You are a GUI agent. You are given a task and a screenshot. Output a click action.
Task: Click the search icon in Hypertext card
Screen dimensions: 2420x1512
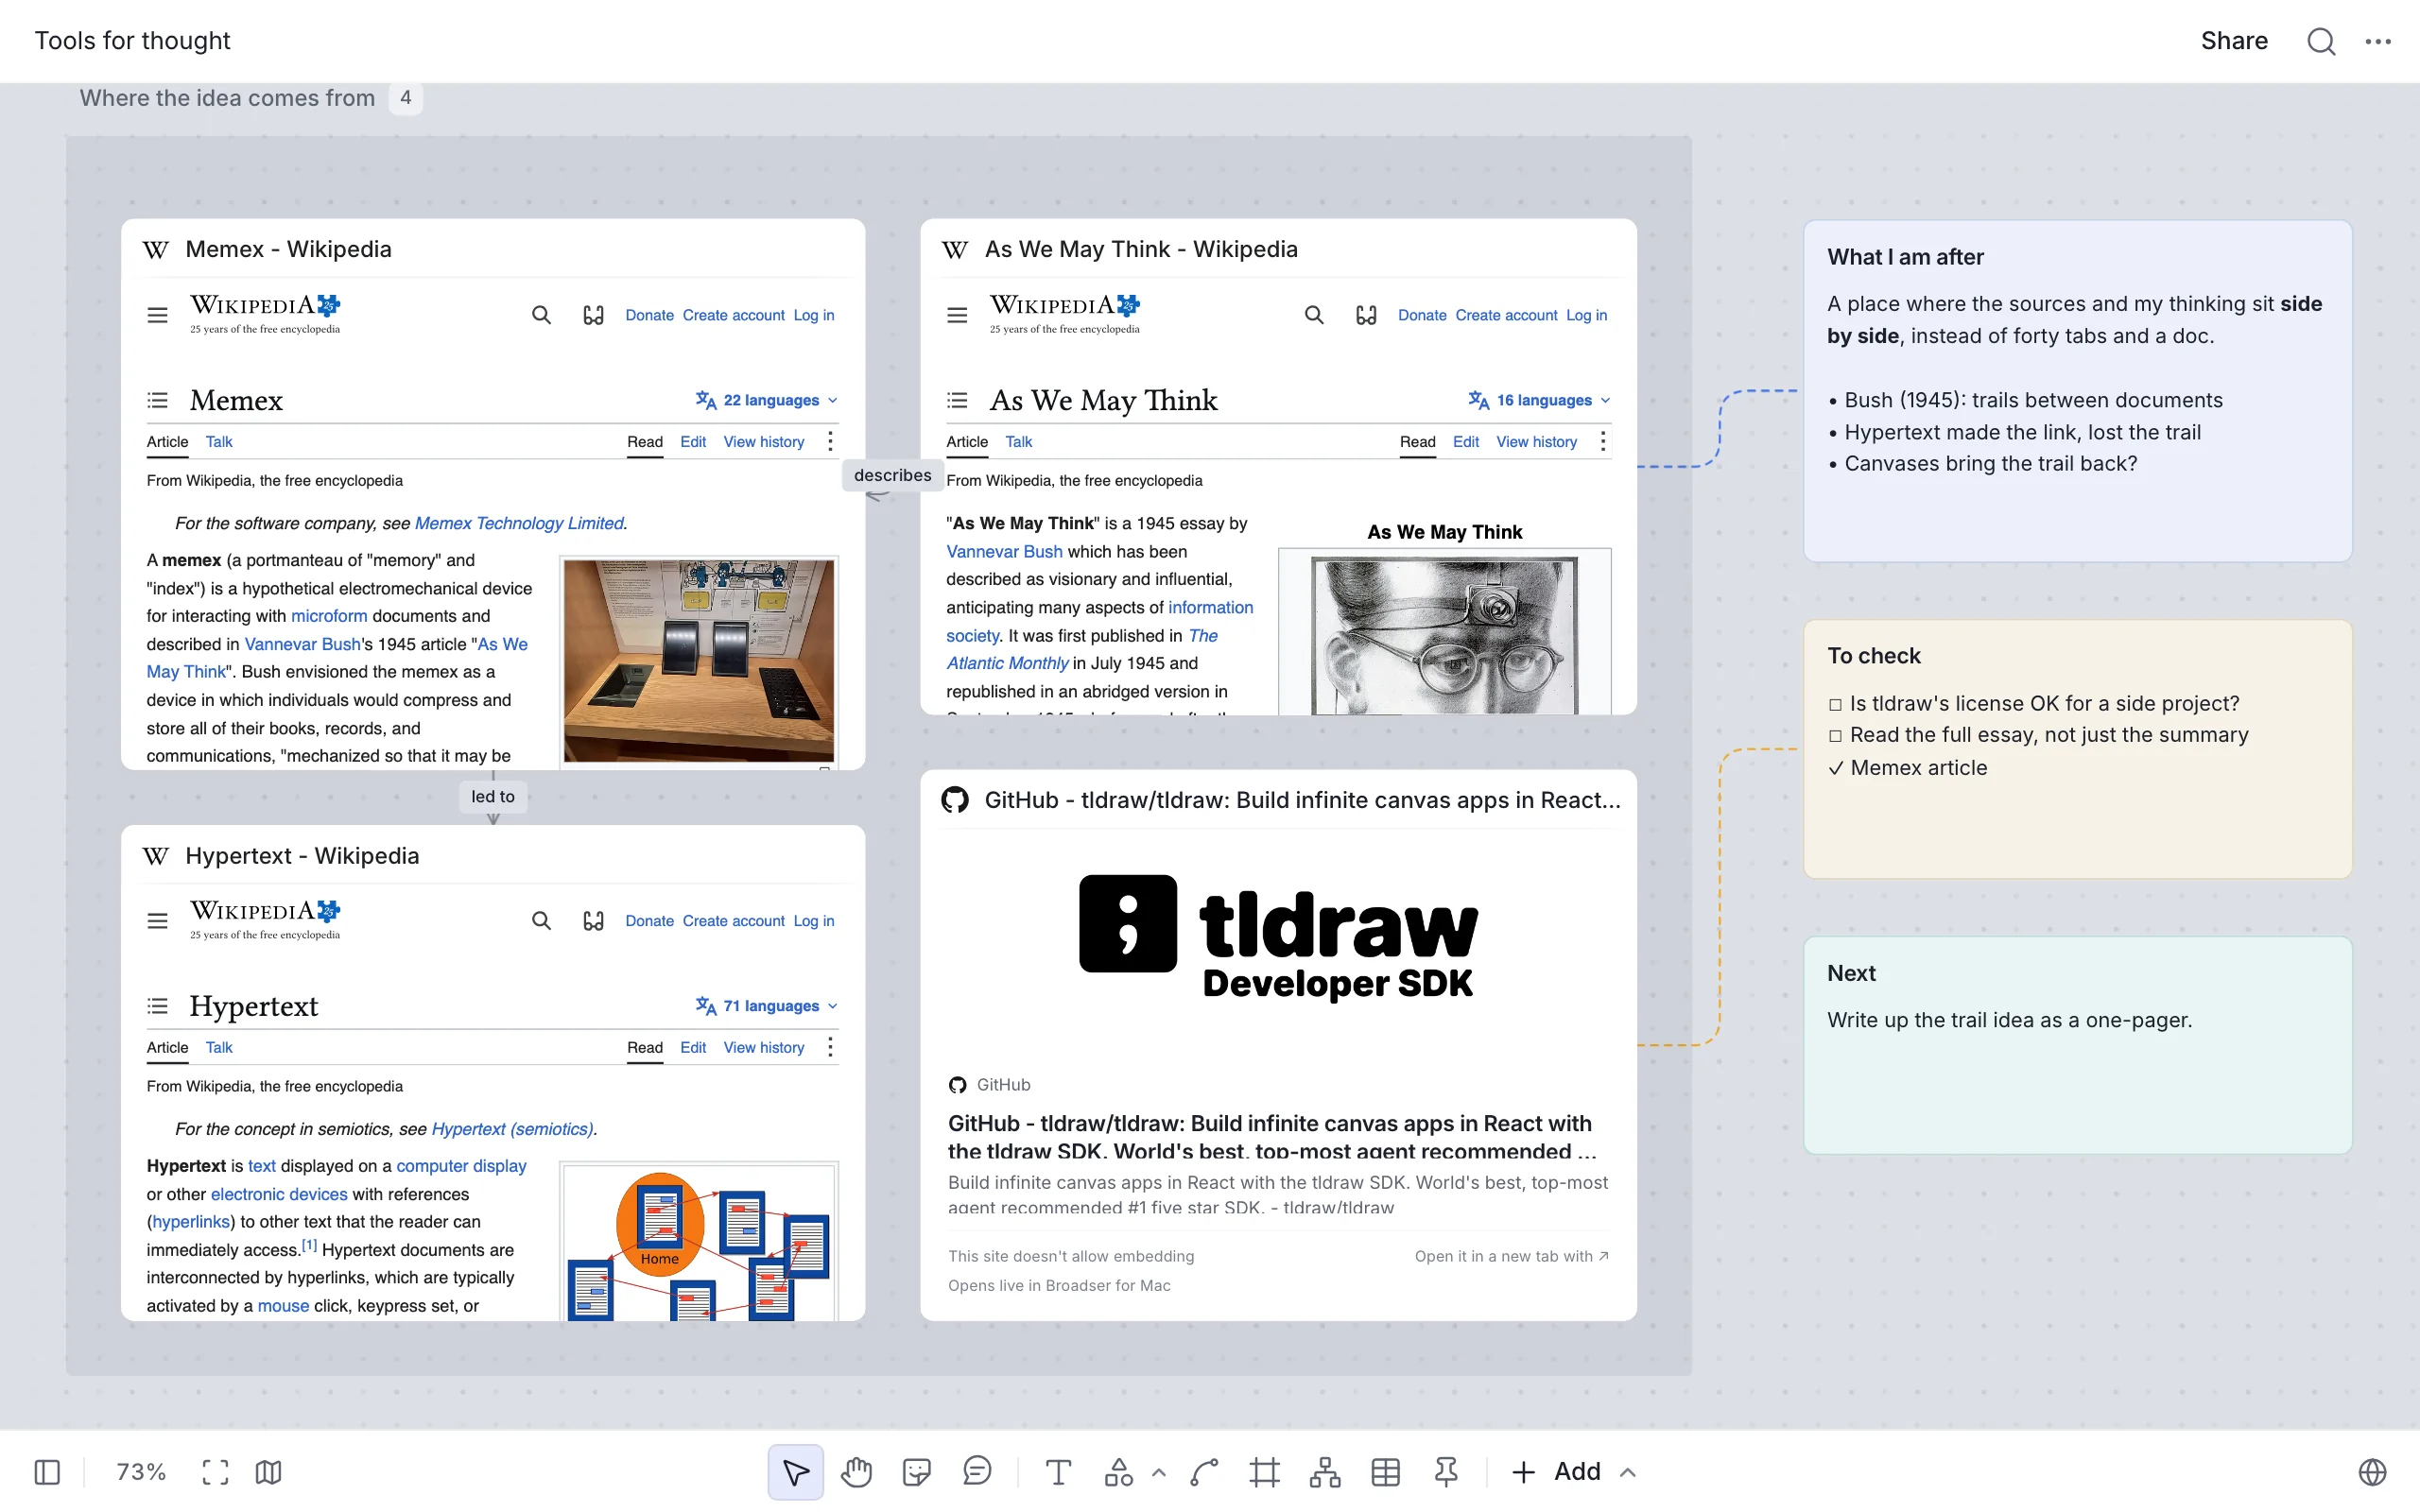tap(541, 921)
